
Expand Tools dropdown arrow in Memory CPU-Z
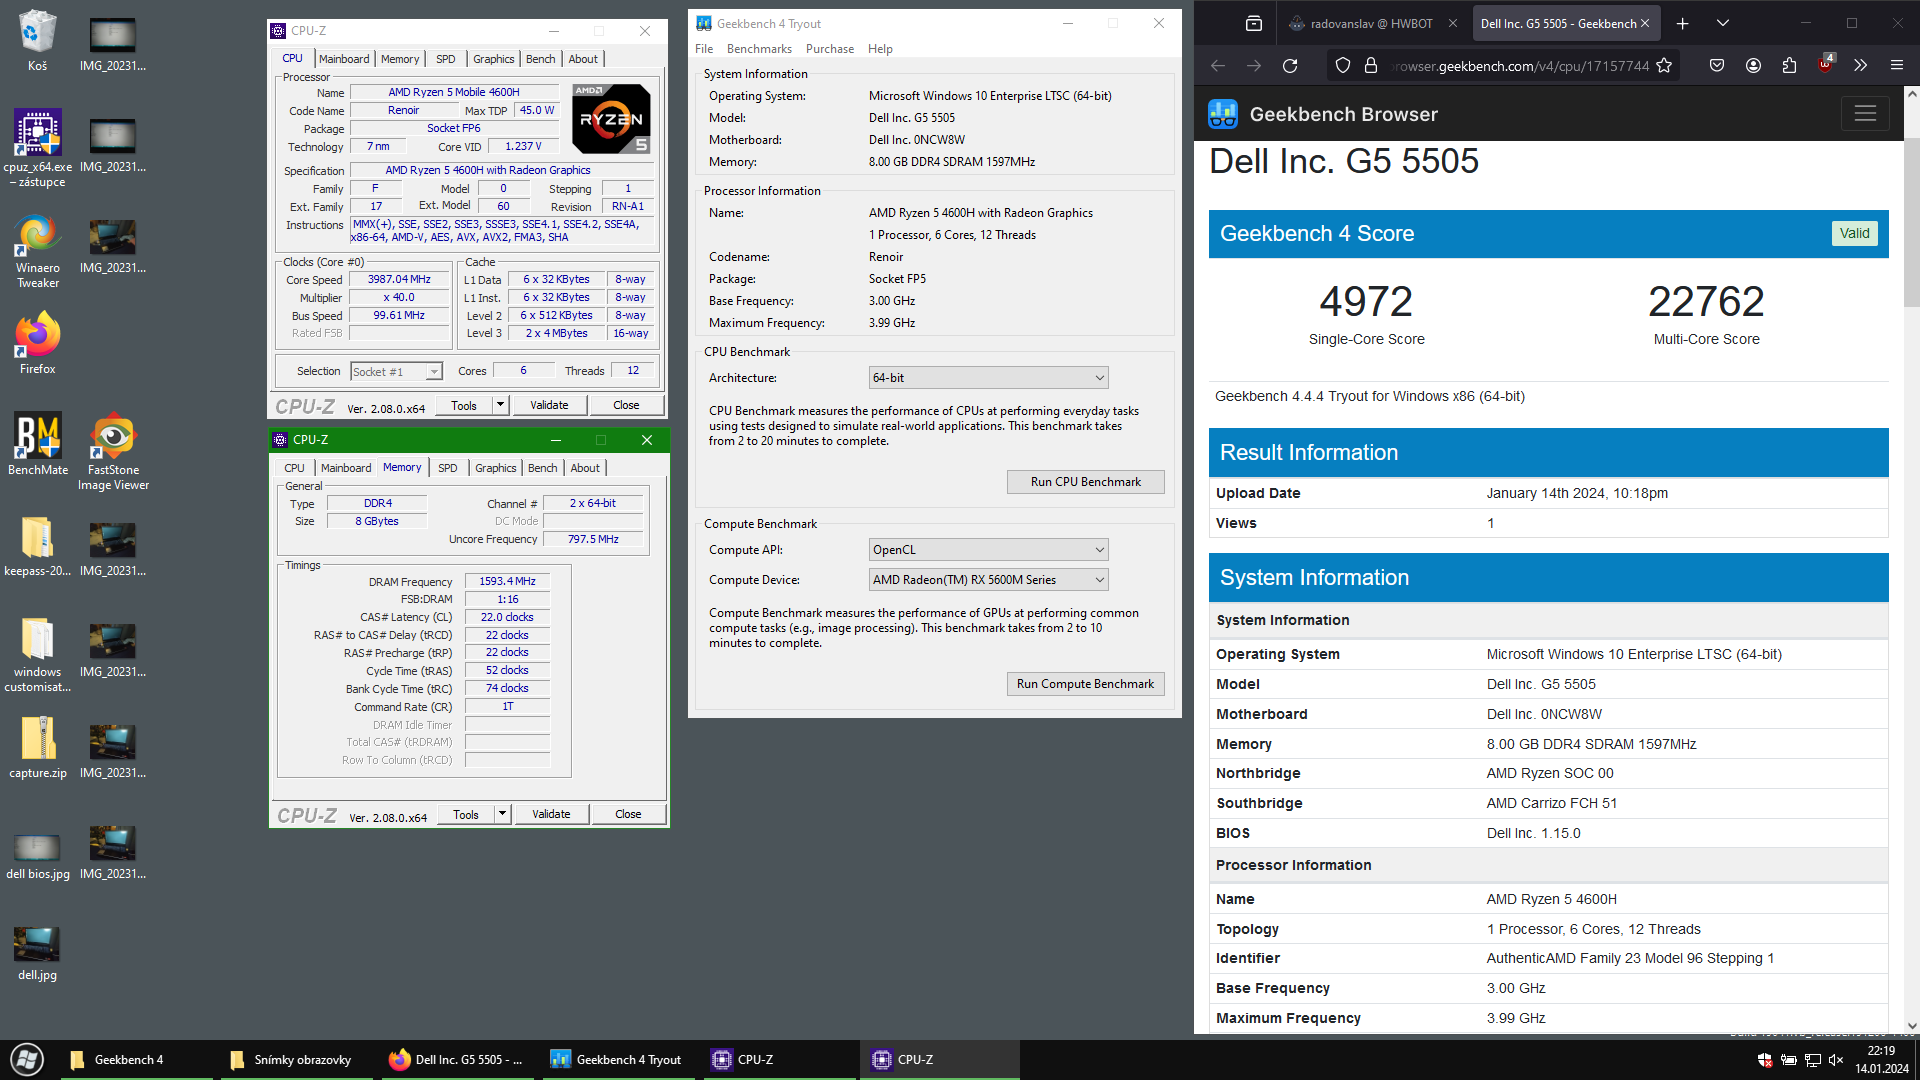point(503,814)
